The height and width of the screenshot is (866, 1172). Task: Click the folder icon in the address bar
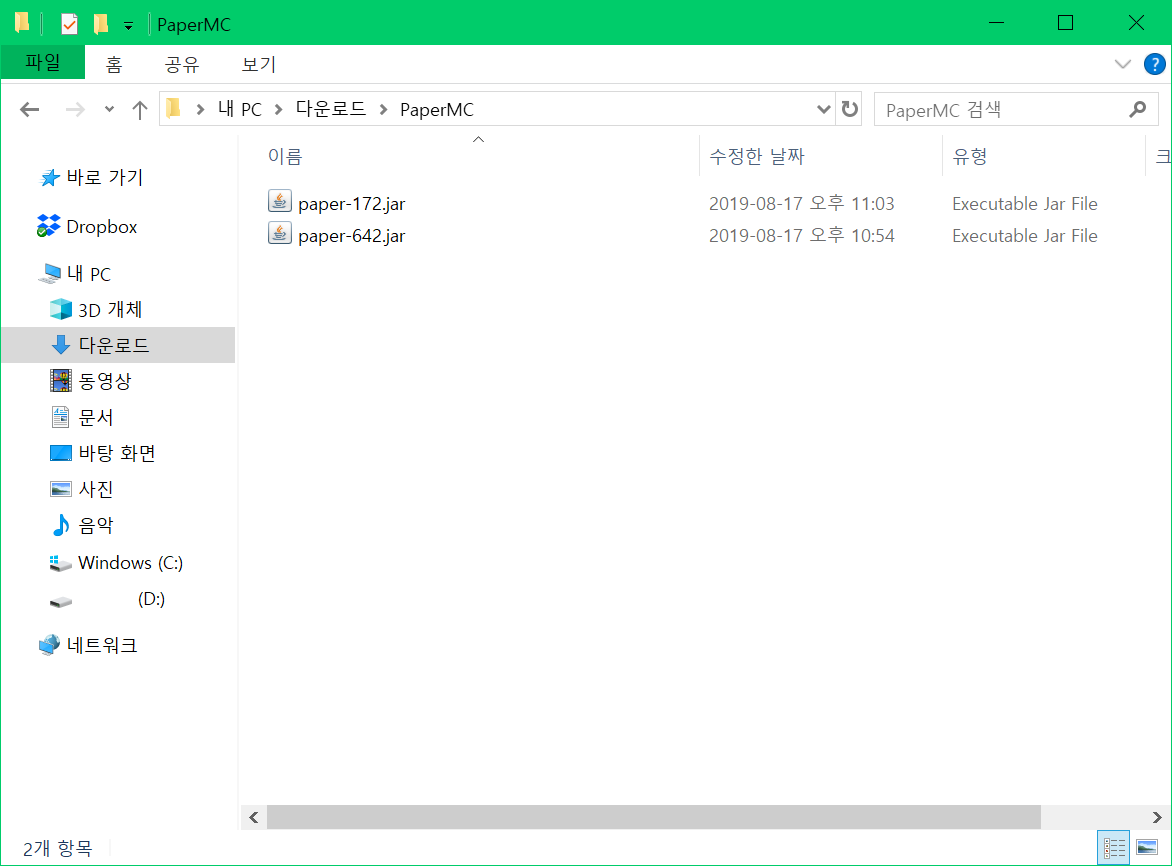tap(173, 109)
